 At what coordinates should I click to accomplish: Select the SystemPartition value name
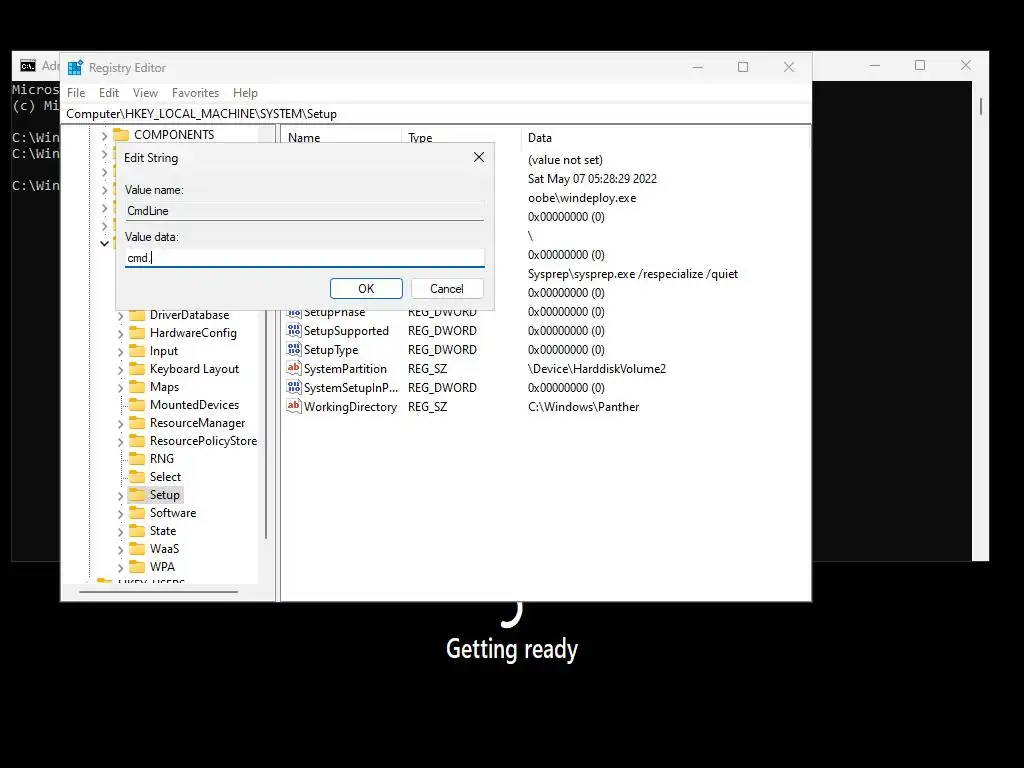(345, 369)
